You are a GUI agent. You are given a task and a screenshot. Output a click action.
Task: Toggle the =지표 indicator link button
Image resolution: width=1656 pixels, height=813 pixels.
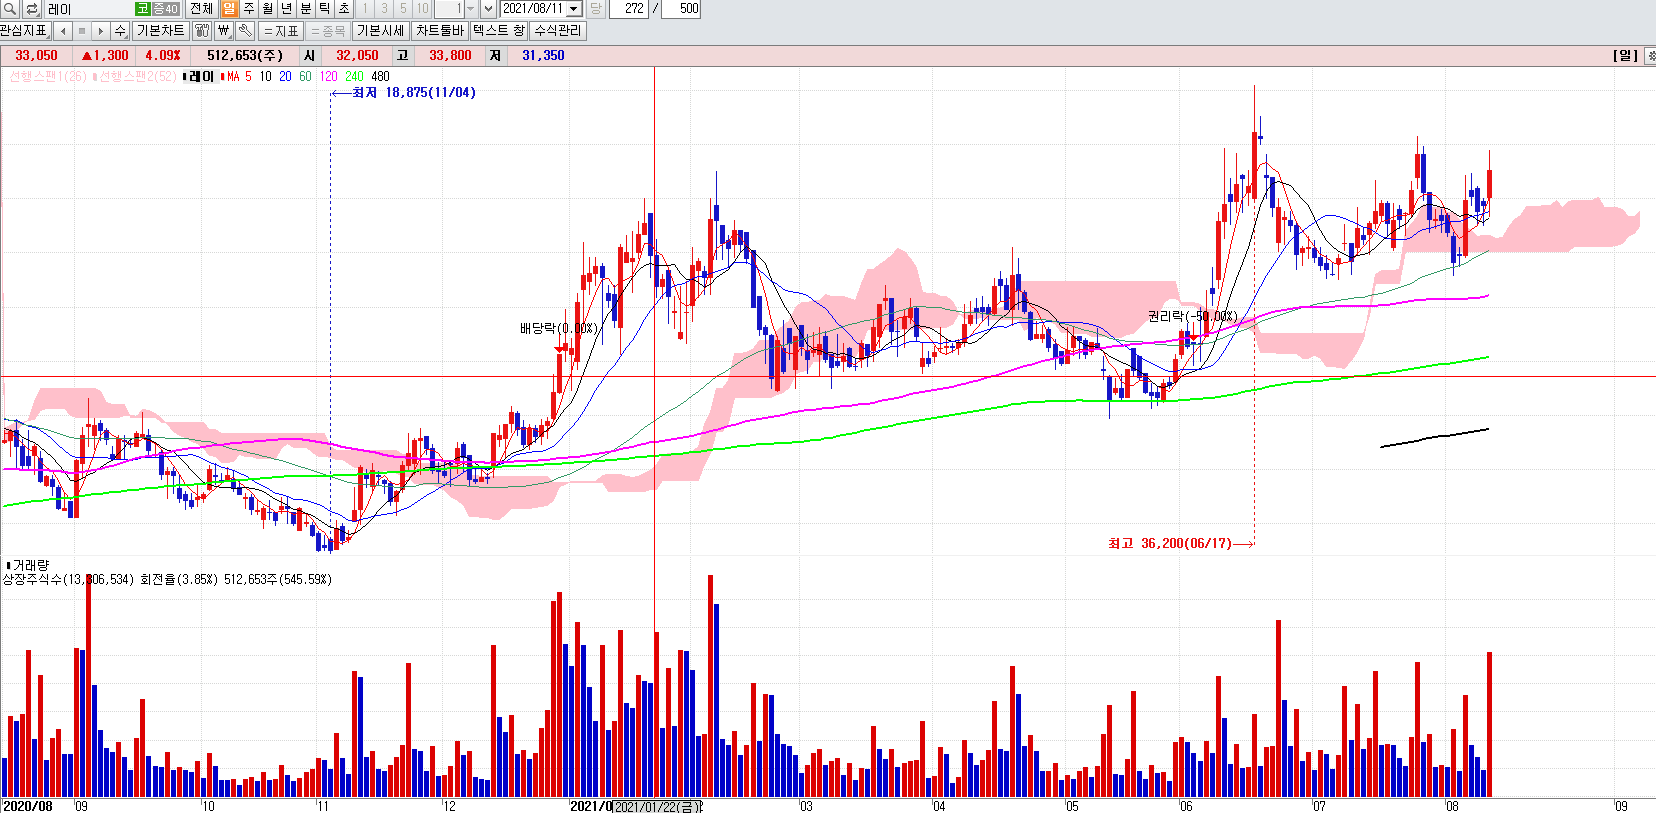(x=281, y=30)
